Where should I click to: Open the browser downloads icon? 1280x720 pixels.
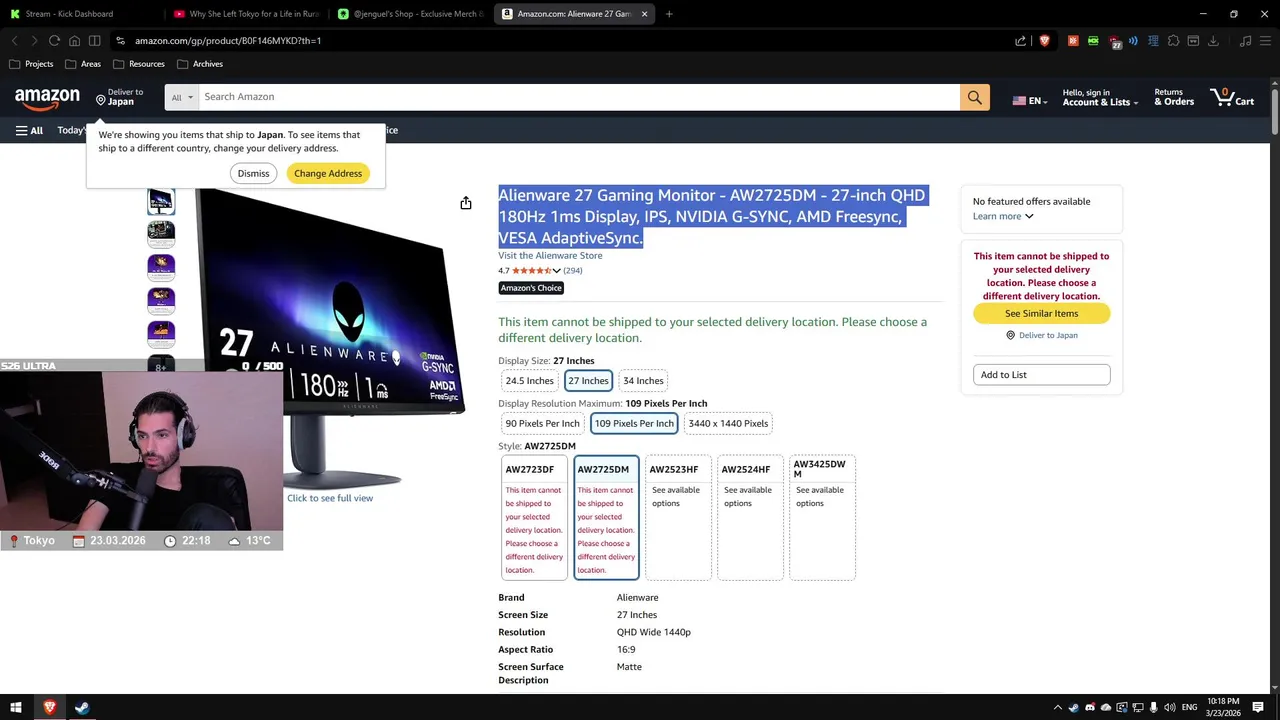pyautogui.click(x=1213, y=41)
